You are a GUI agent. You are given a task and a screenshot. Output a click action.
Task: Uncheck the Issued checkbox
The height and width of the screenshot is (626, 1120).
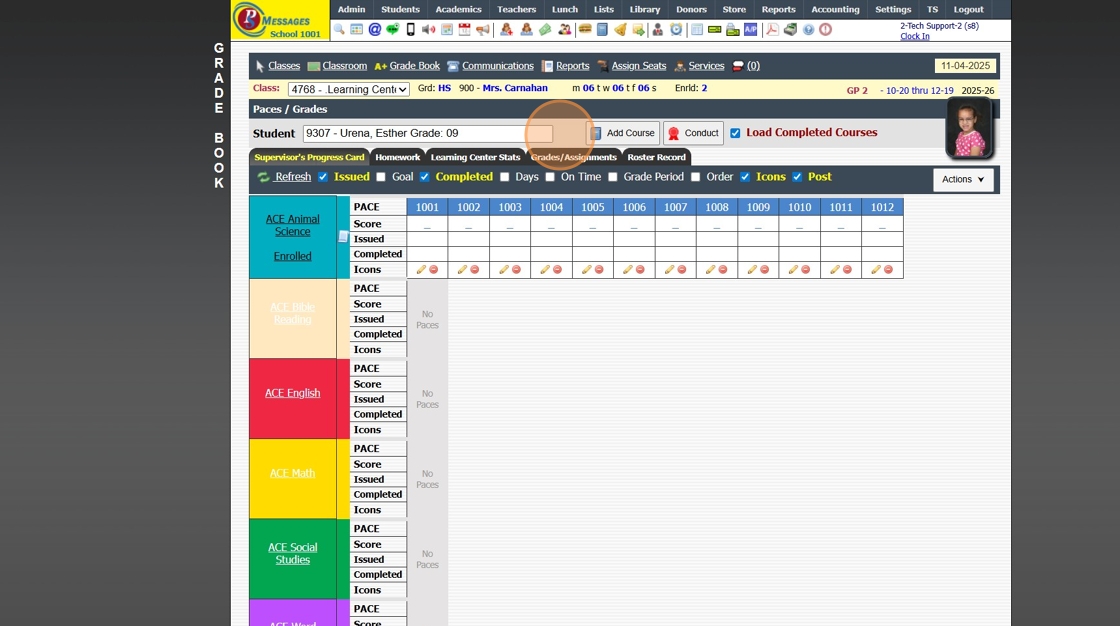[x=323, y=177]
